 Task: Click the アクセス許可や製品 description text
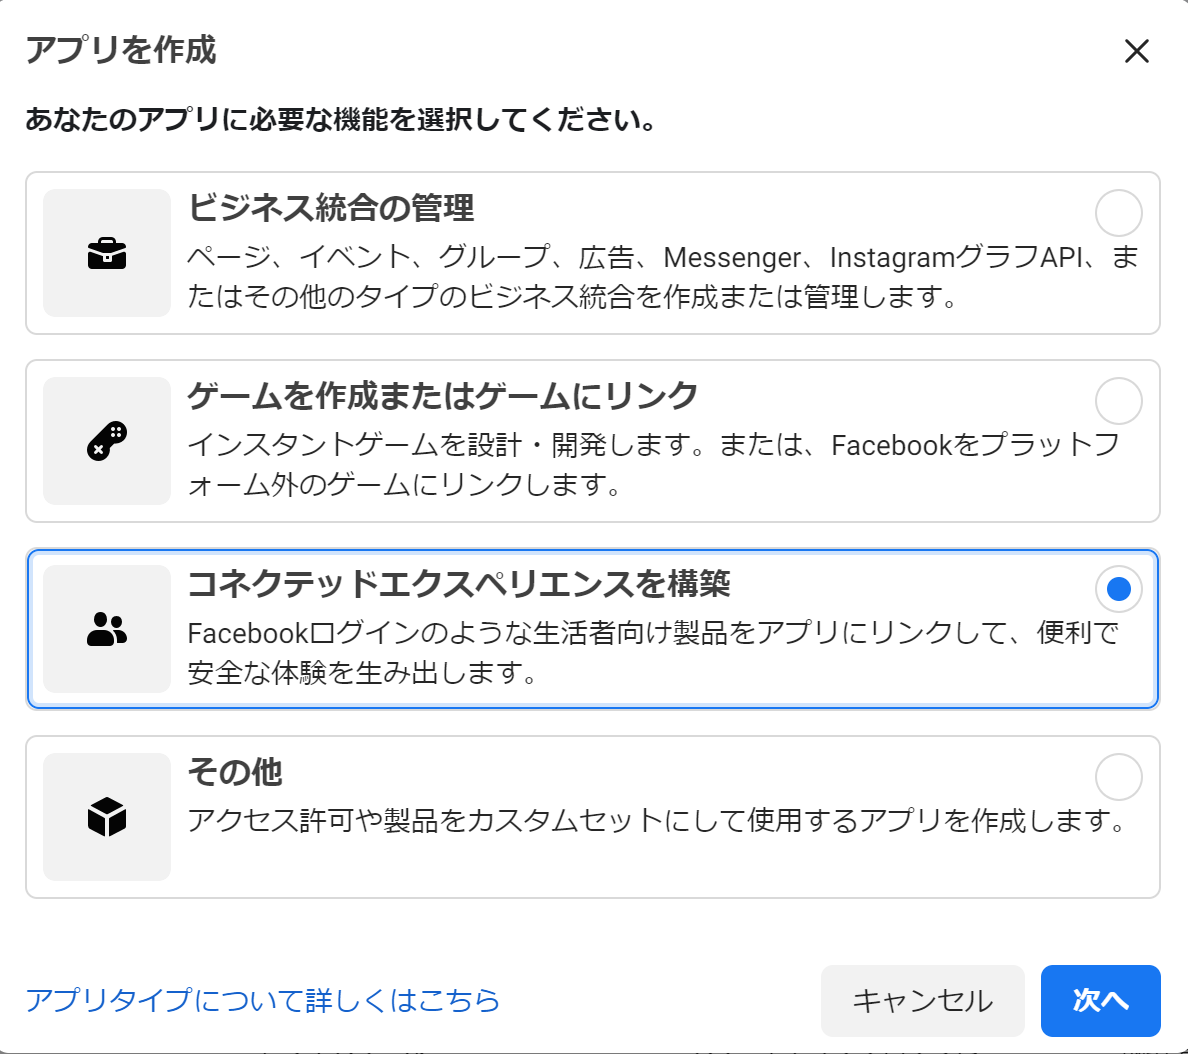tap(657, 821)
